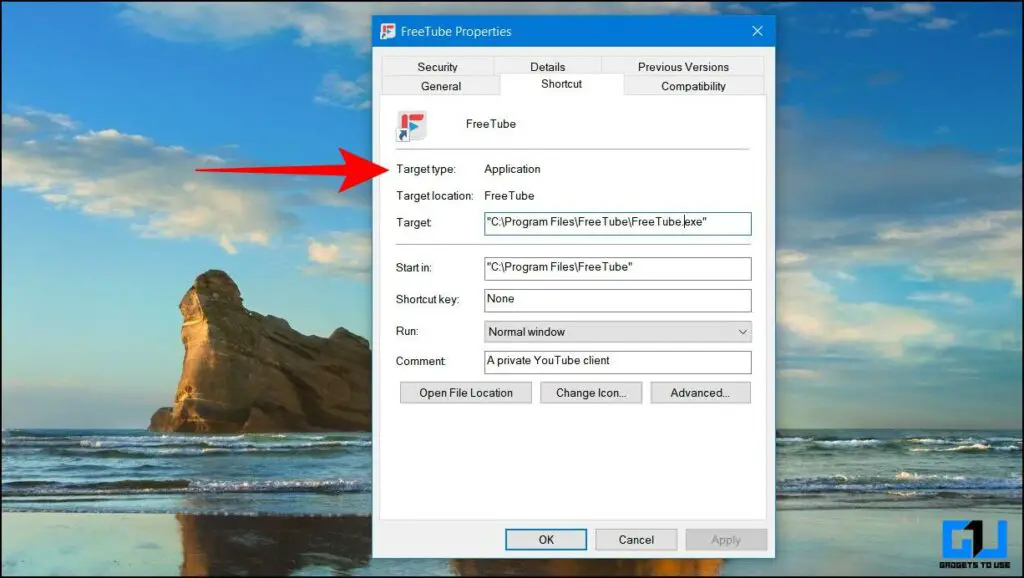Click the Comment label
This screenshot has width=1024, height=578.
pyautogui.click(x=421, y=361)
